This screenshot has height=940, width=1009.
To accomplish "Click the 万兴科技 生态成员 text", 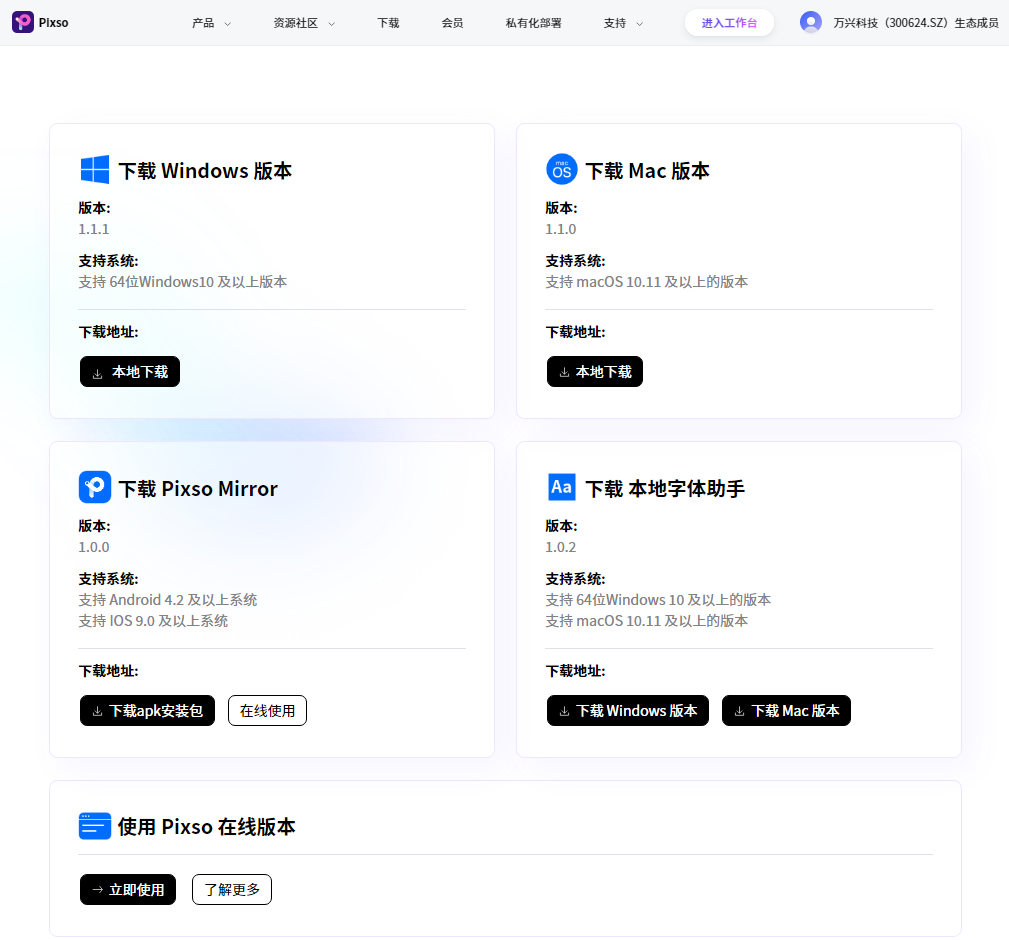I will 916,23.
